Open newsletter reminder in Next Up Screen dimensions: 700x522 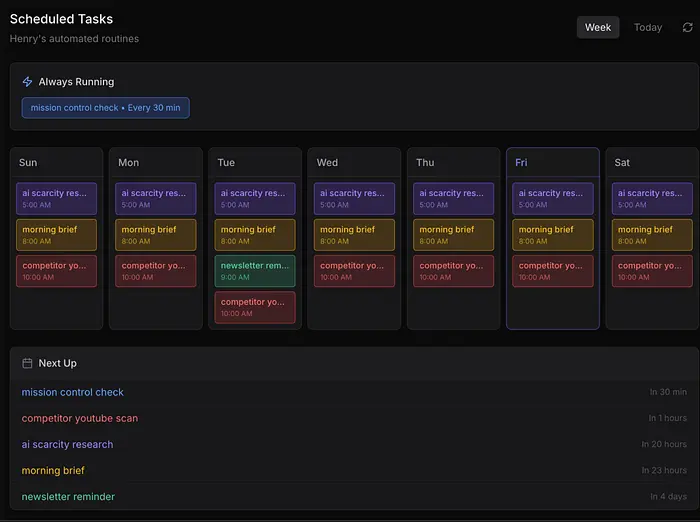click(x=68, y=497)
